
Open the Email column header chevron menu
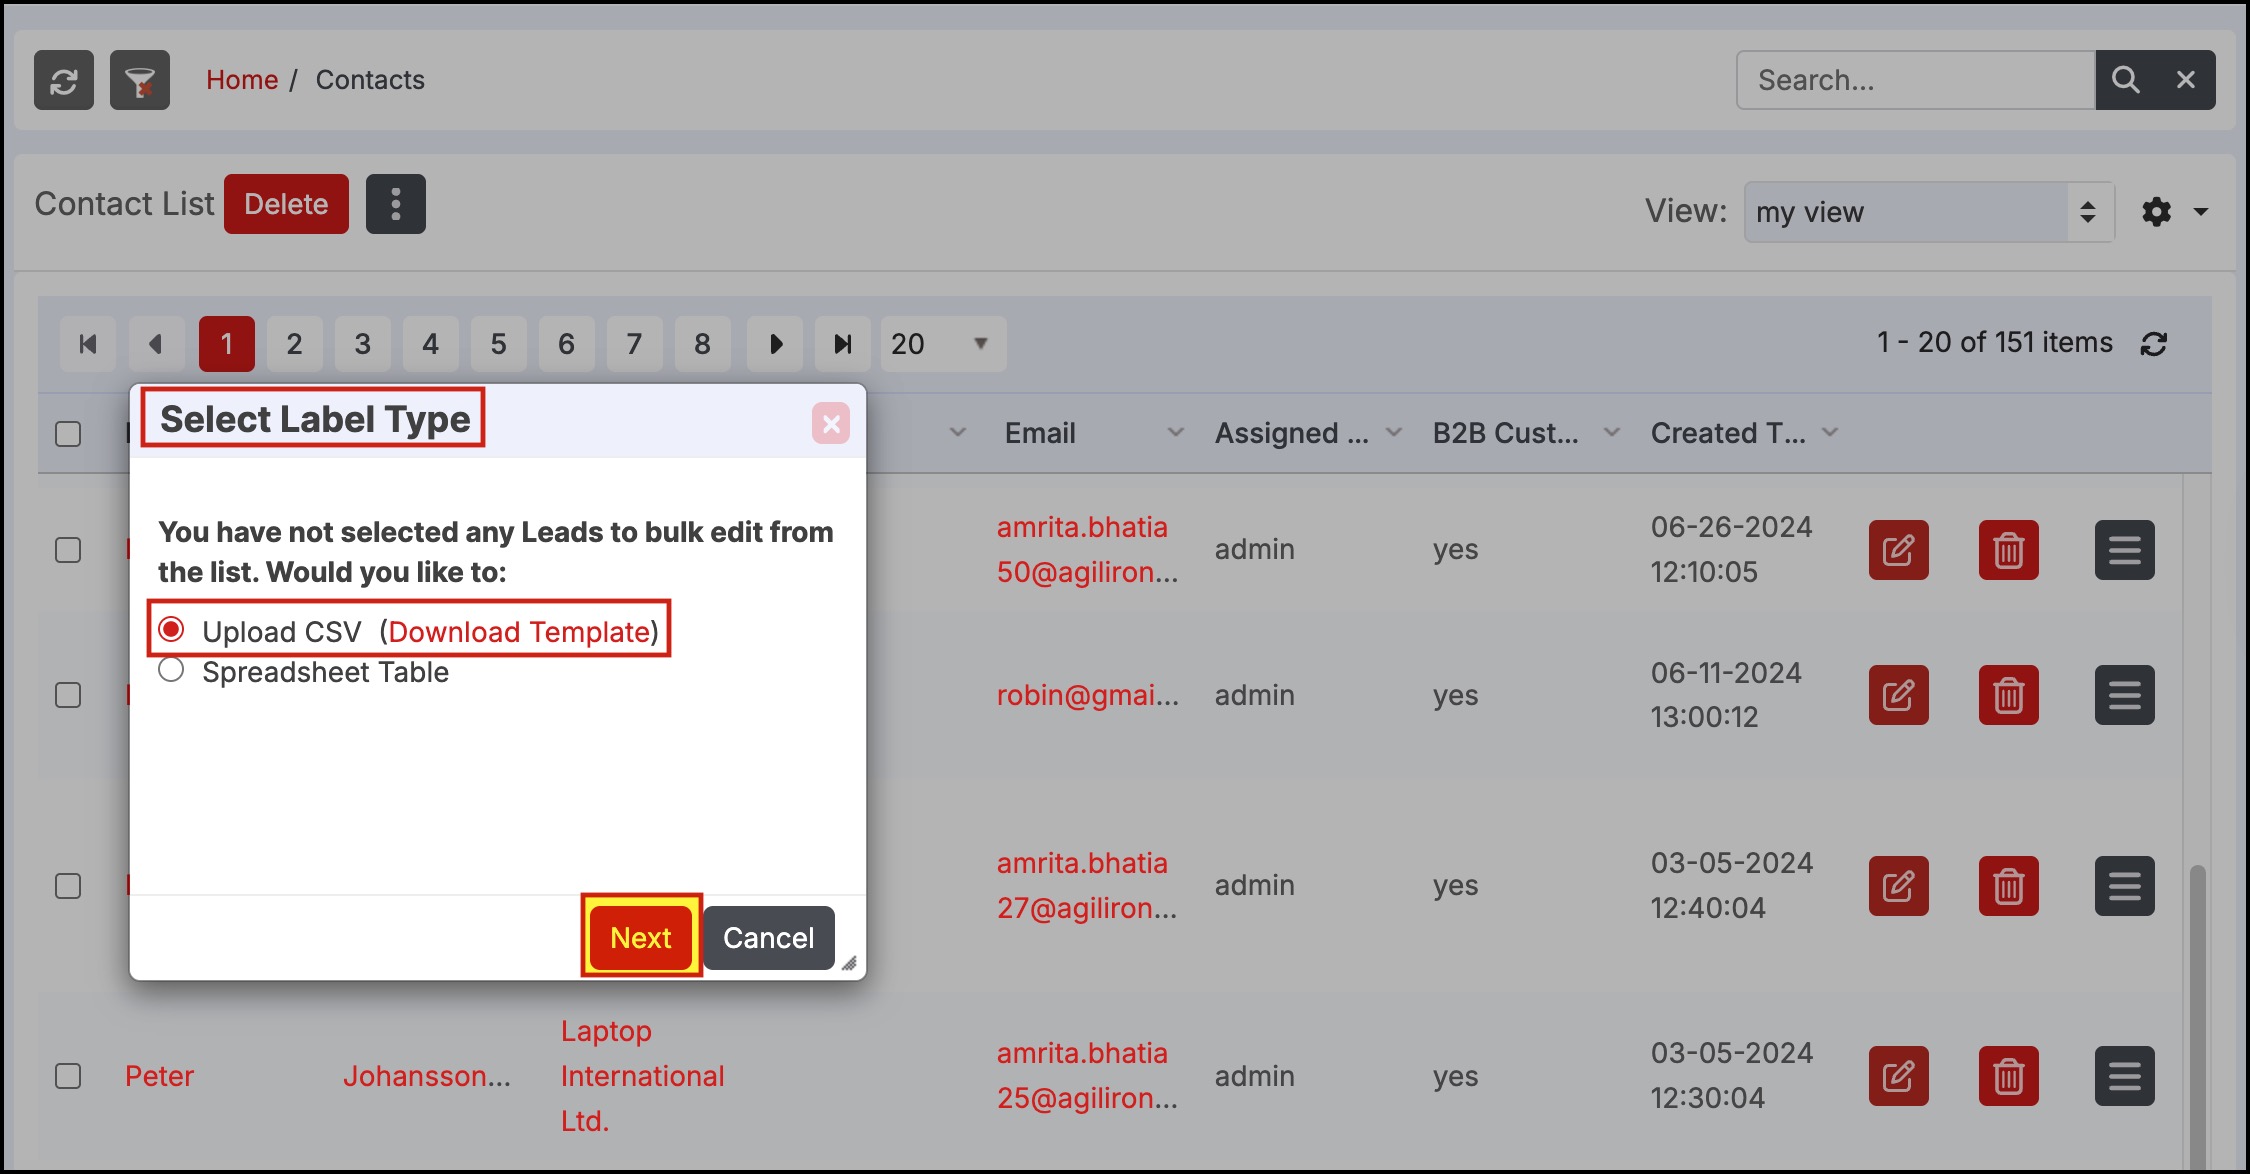click(1175, 433)
